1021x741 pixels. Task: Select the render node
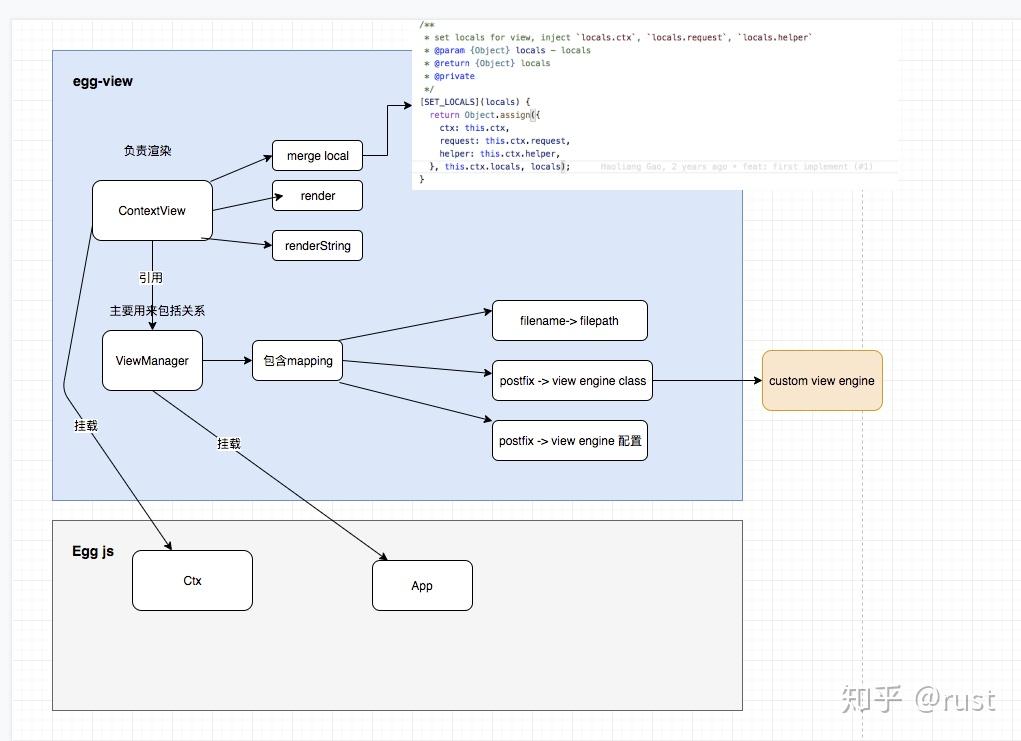pos(317,195)
